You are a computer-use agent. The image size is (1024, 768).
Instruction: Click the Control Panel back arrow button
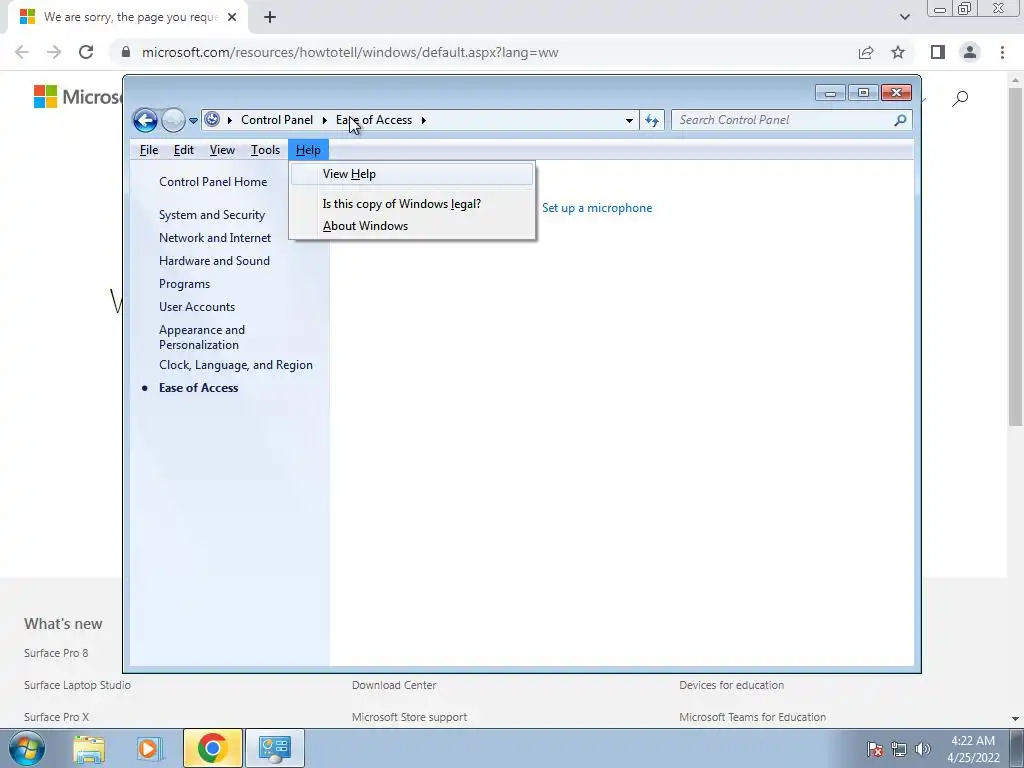(145, 120)
